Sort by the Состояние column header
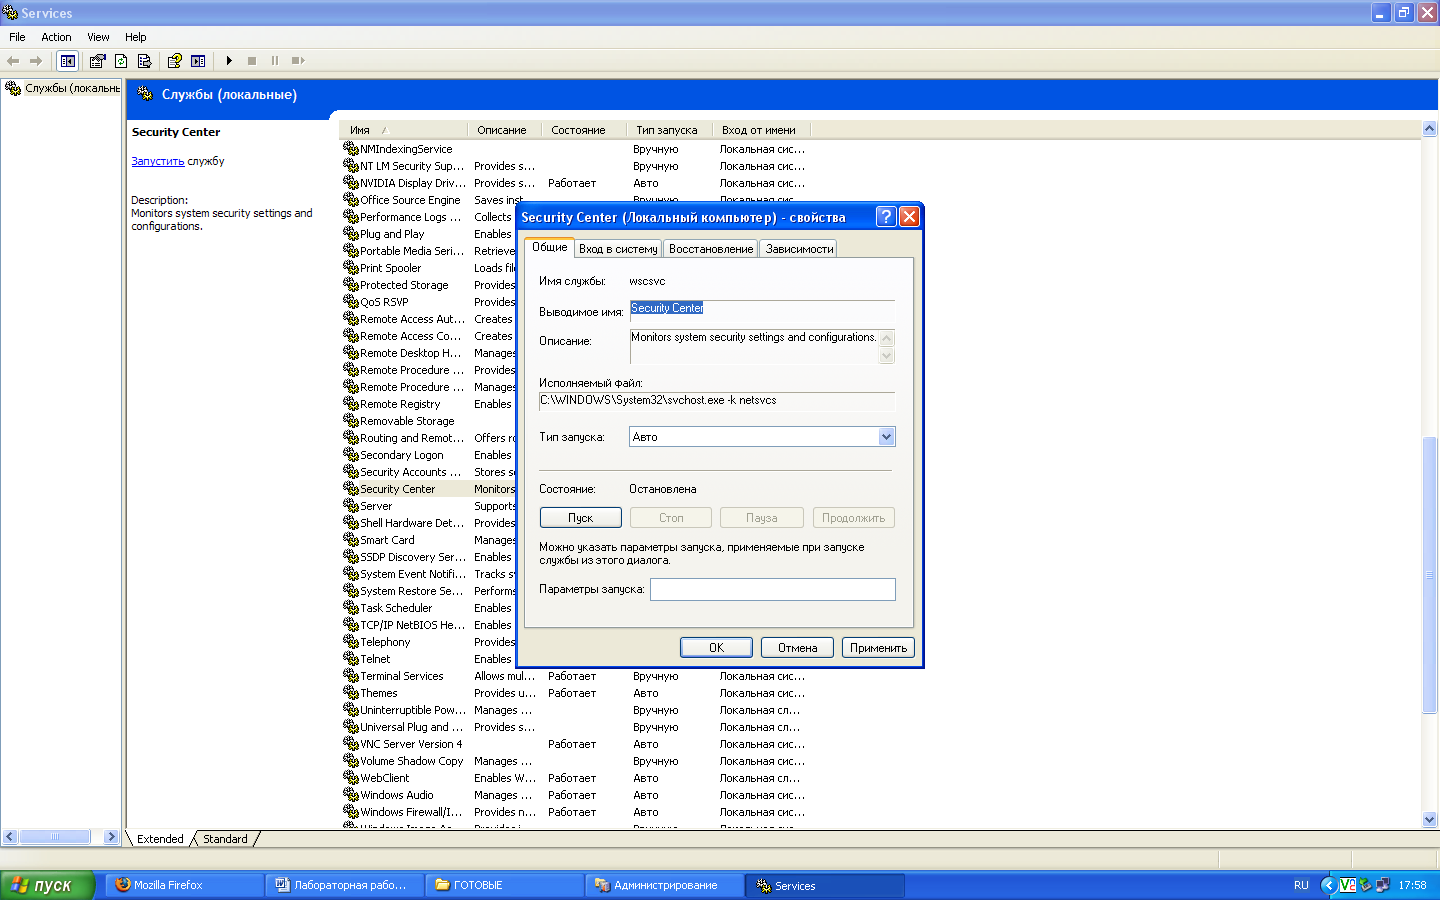This screenshot has width=1440, height=900. point(583,130)
